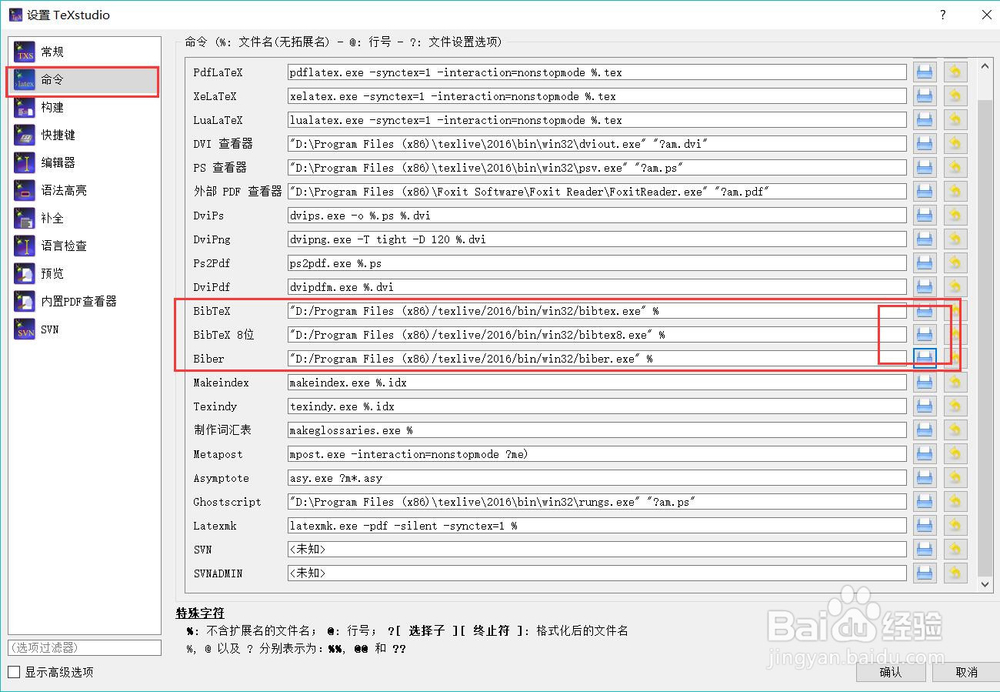This screenshot has width=1000, height=692.
Task: Click the browse icon beside the PdfLaTeX command
Action: pyautogui.click(x=924, y=71)
